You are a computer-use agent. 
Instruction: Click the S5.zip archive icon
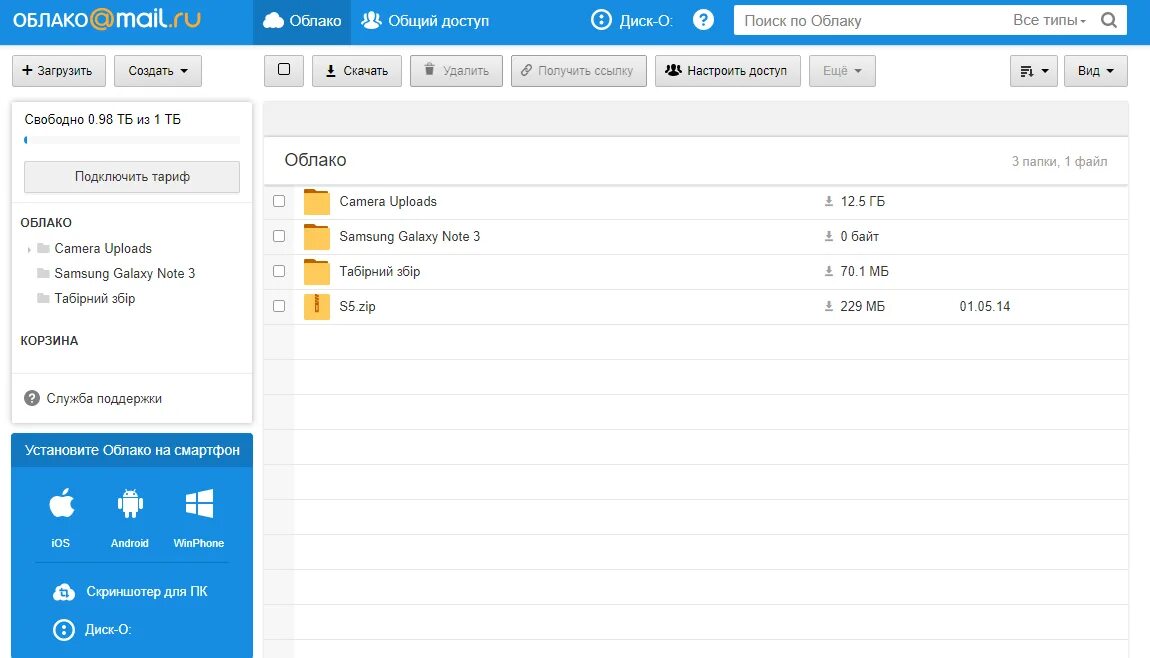[x=317, y=307]
